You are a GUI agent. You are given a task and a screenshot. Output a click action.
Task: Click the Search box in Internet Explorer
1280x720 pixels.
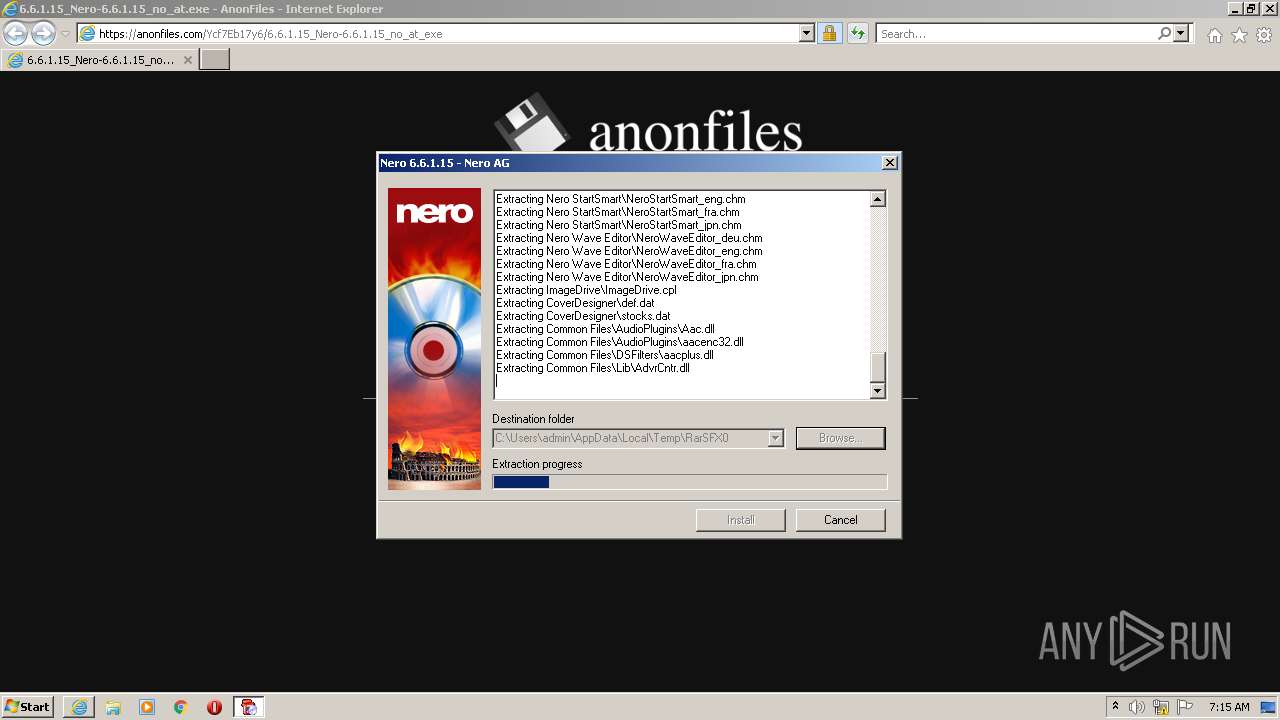pyautogui.click(x=1016, y=34)
